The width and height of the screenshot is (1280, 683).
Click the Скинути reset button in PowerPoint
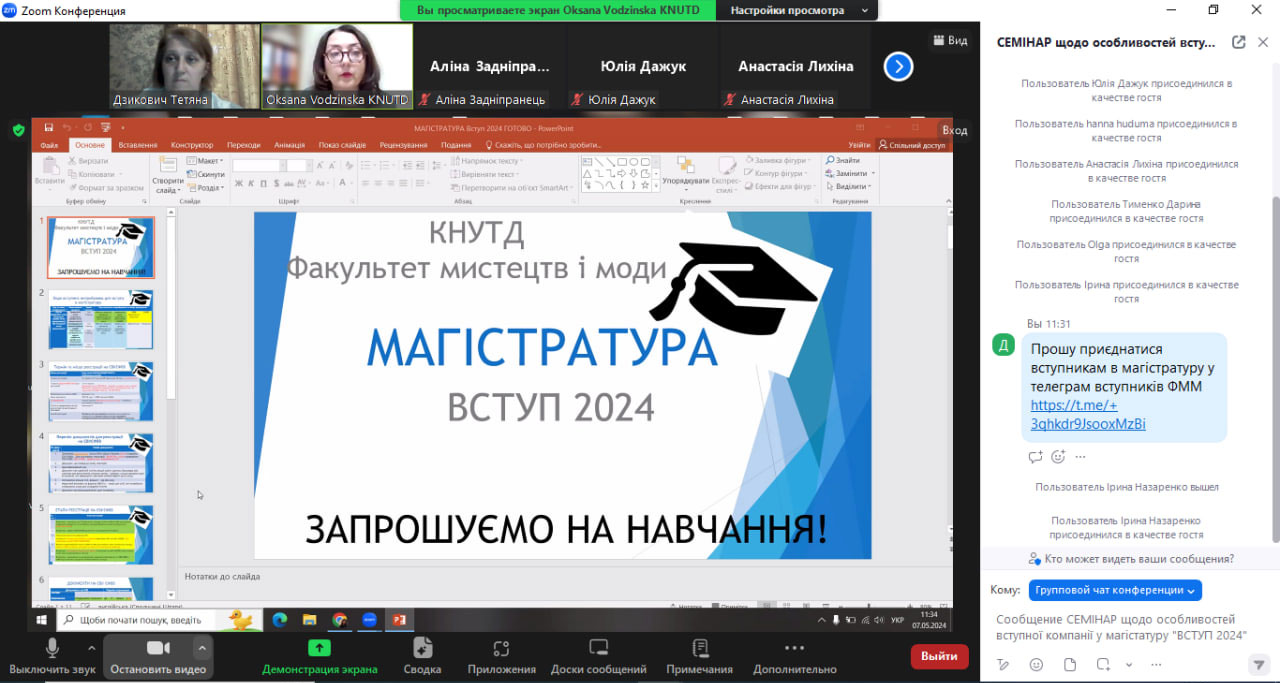pos(207,174)
